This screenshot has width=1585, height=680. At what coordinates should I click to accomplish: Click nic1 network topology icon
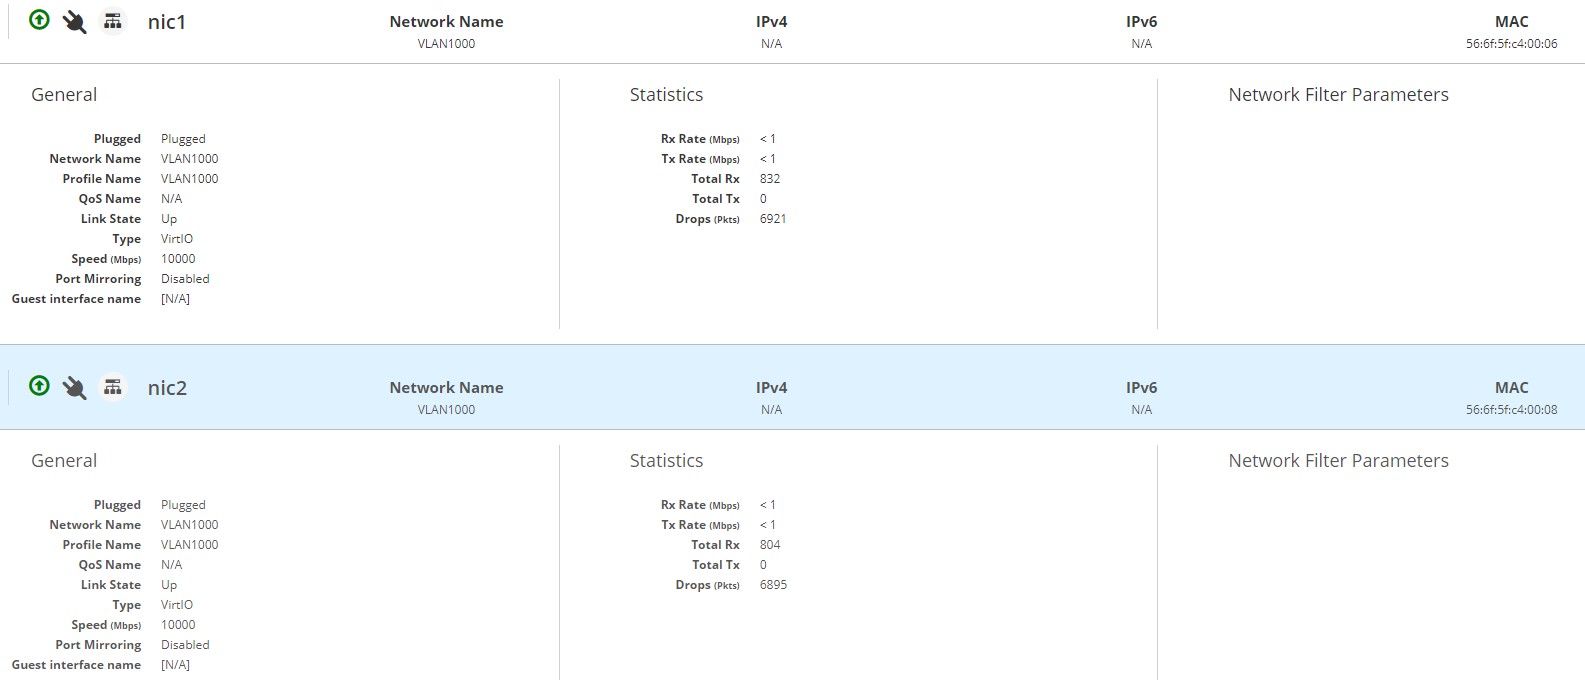(113, 22)
